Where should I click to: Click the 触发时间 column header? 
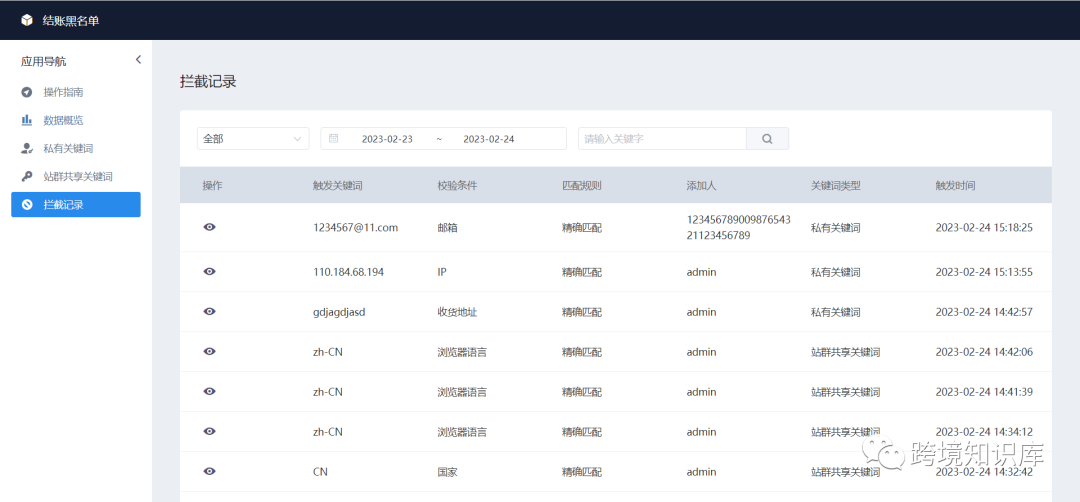pos(955,186)
